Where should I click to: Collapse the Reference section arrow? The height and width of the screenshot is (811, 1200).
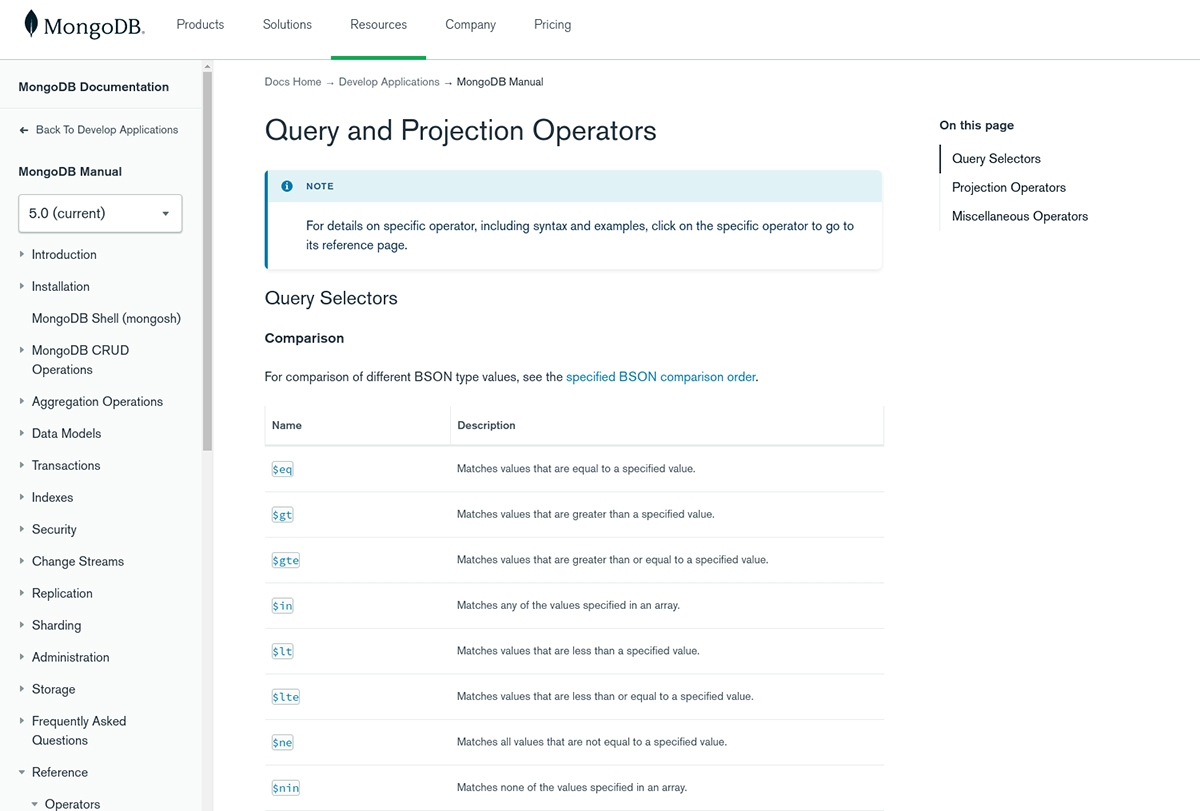point(22,773)
